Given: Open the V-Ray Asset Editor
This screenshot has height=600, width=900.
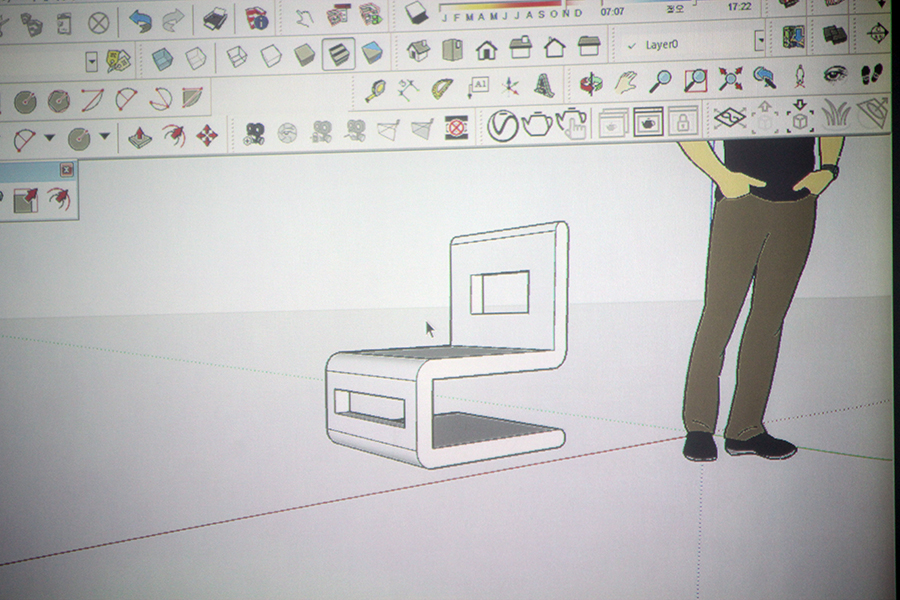Looking at the screenshot, I should [502, 126].
